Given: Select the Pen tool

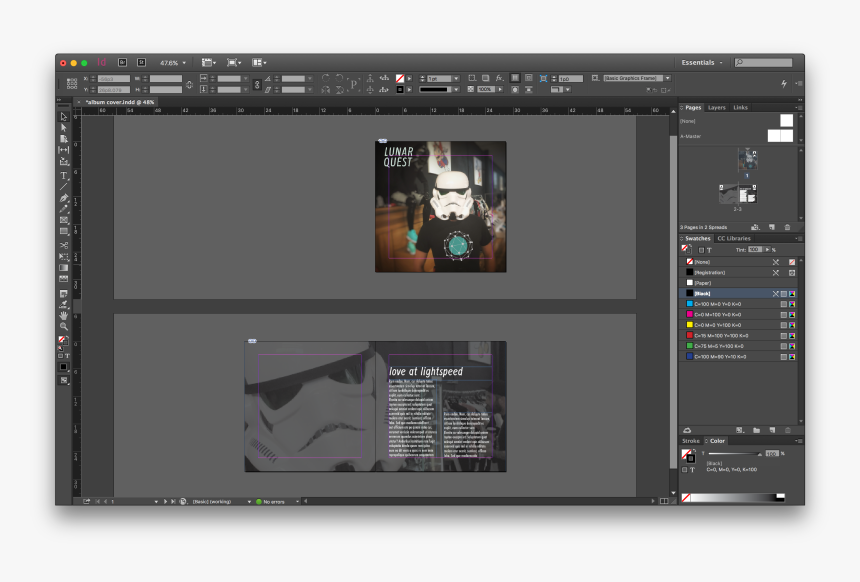Looking at the screenshot, I should pos(64,197).
